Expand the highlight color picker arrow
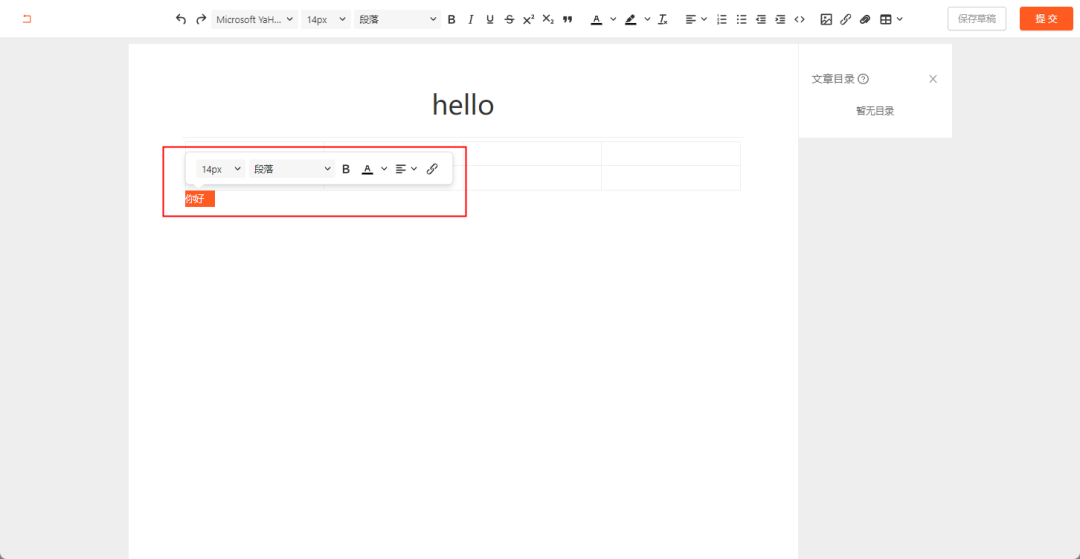Screen dimensions: 1080x559 [x=647, y=19]
